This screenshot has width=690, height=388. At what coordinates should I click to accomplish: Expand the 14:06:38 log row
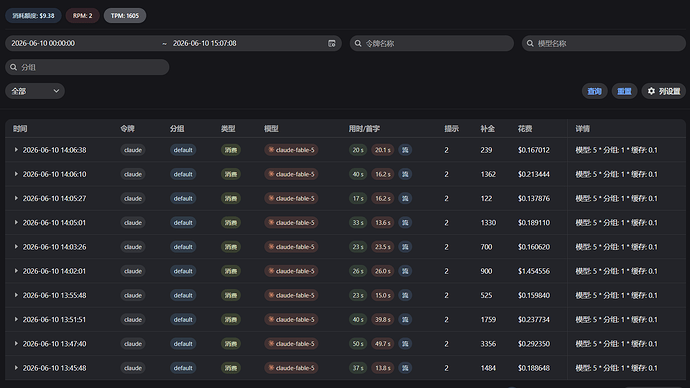point(16,150)
